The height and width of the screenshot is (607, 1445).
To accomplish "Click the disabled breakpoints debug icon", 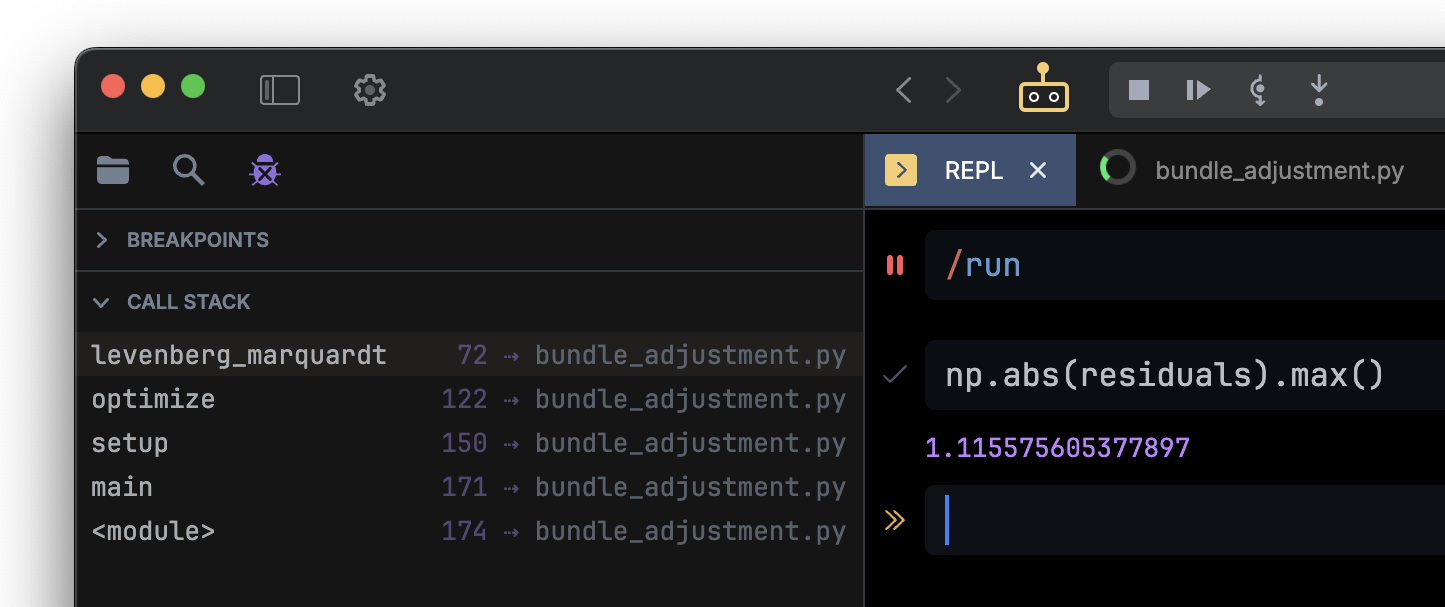I will (x=264, y=170).
